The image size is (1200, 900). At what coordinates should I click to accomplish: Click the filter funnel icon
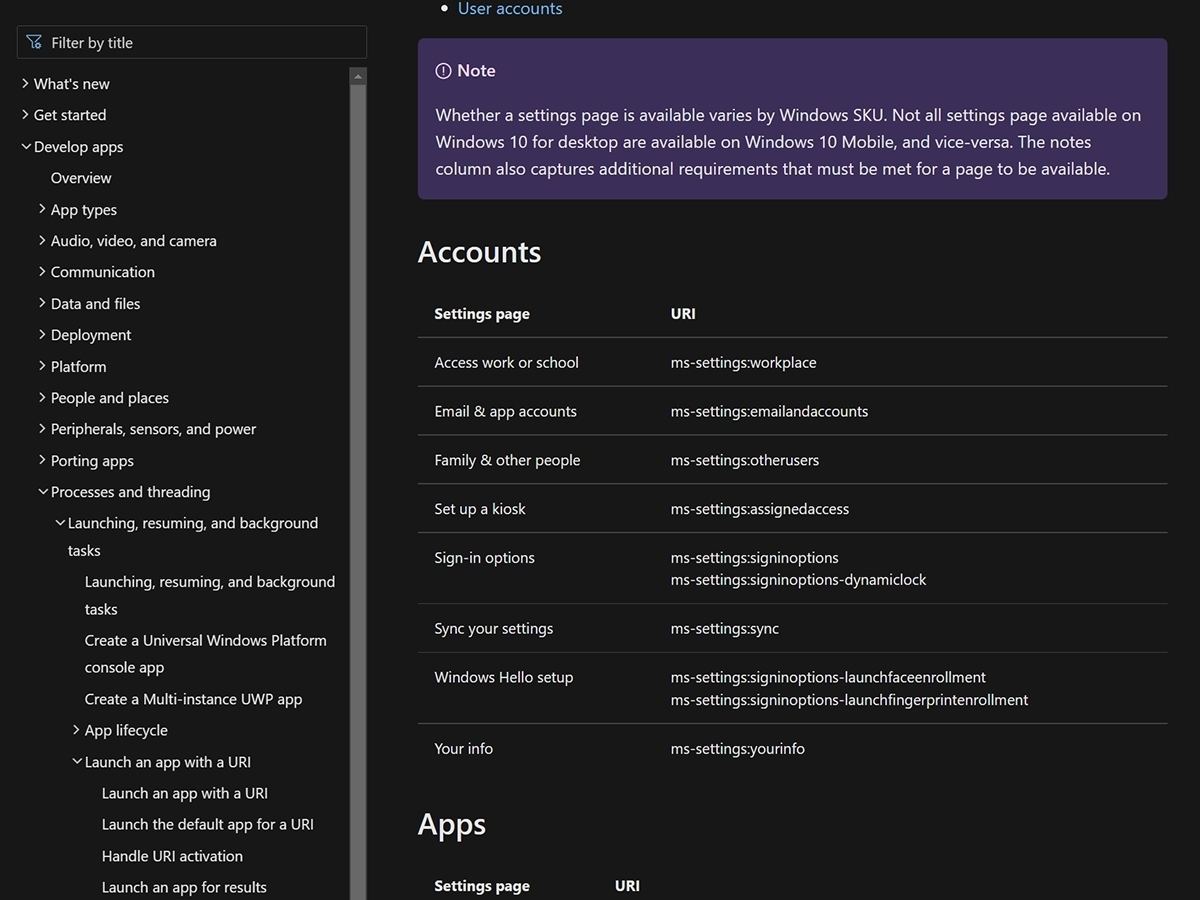pyautogui.click(x=34, y=43)
